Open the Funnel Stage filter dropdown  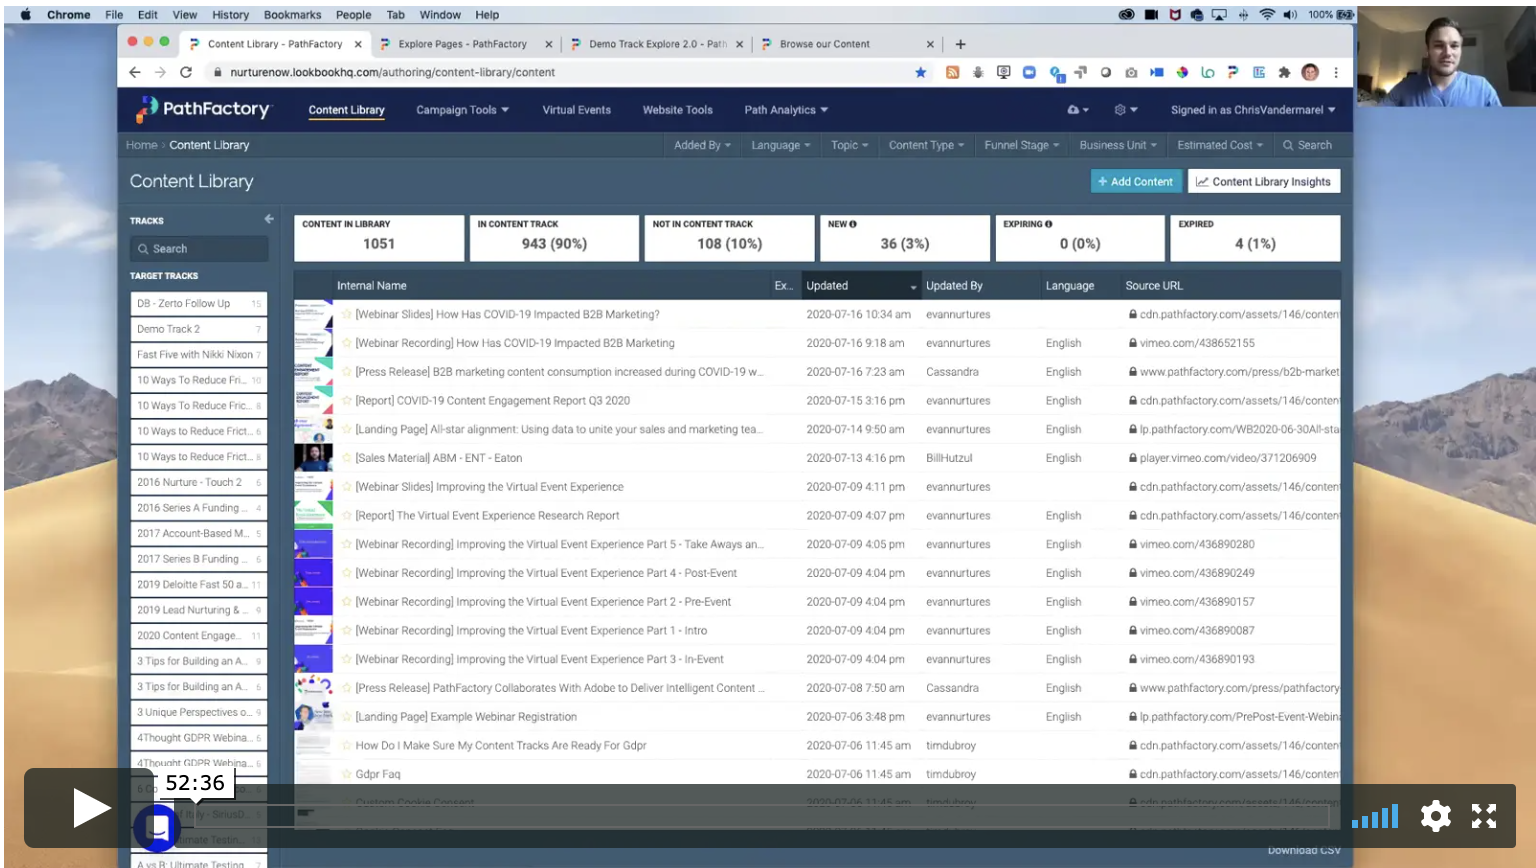point(1021,145)
